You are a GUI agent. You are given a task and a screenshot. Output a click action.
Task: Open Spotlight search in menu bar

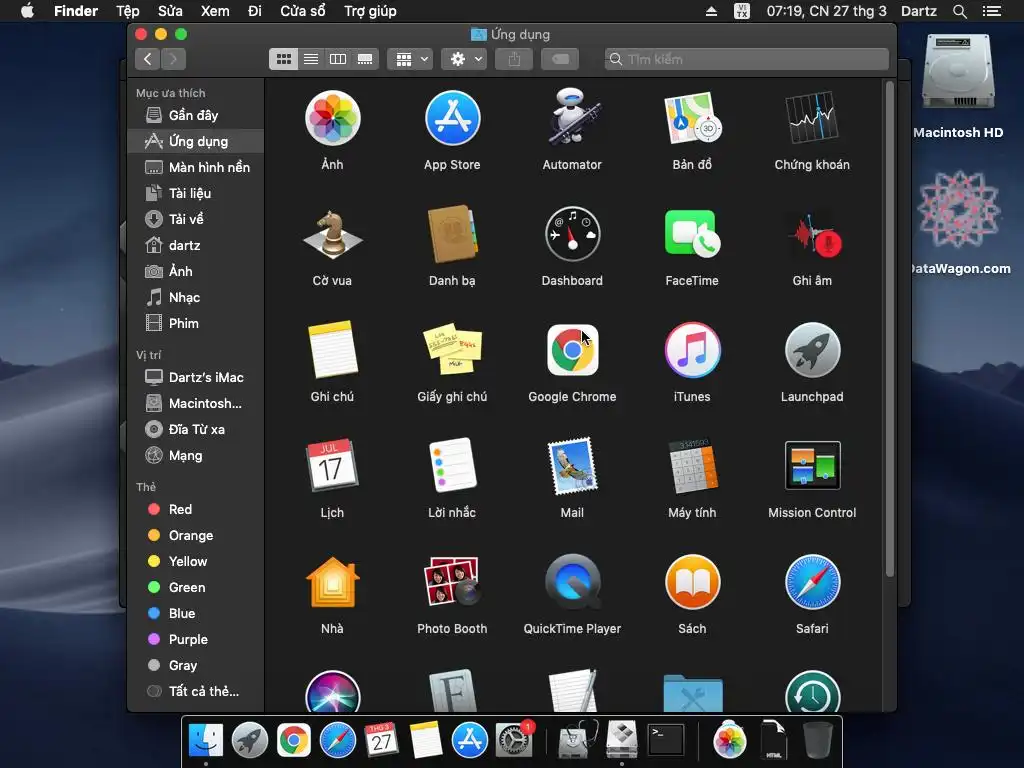959,11
